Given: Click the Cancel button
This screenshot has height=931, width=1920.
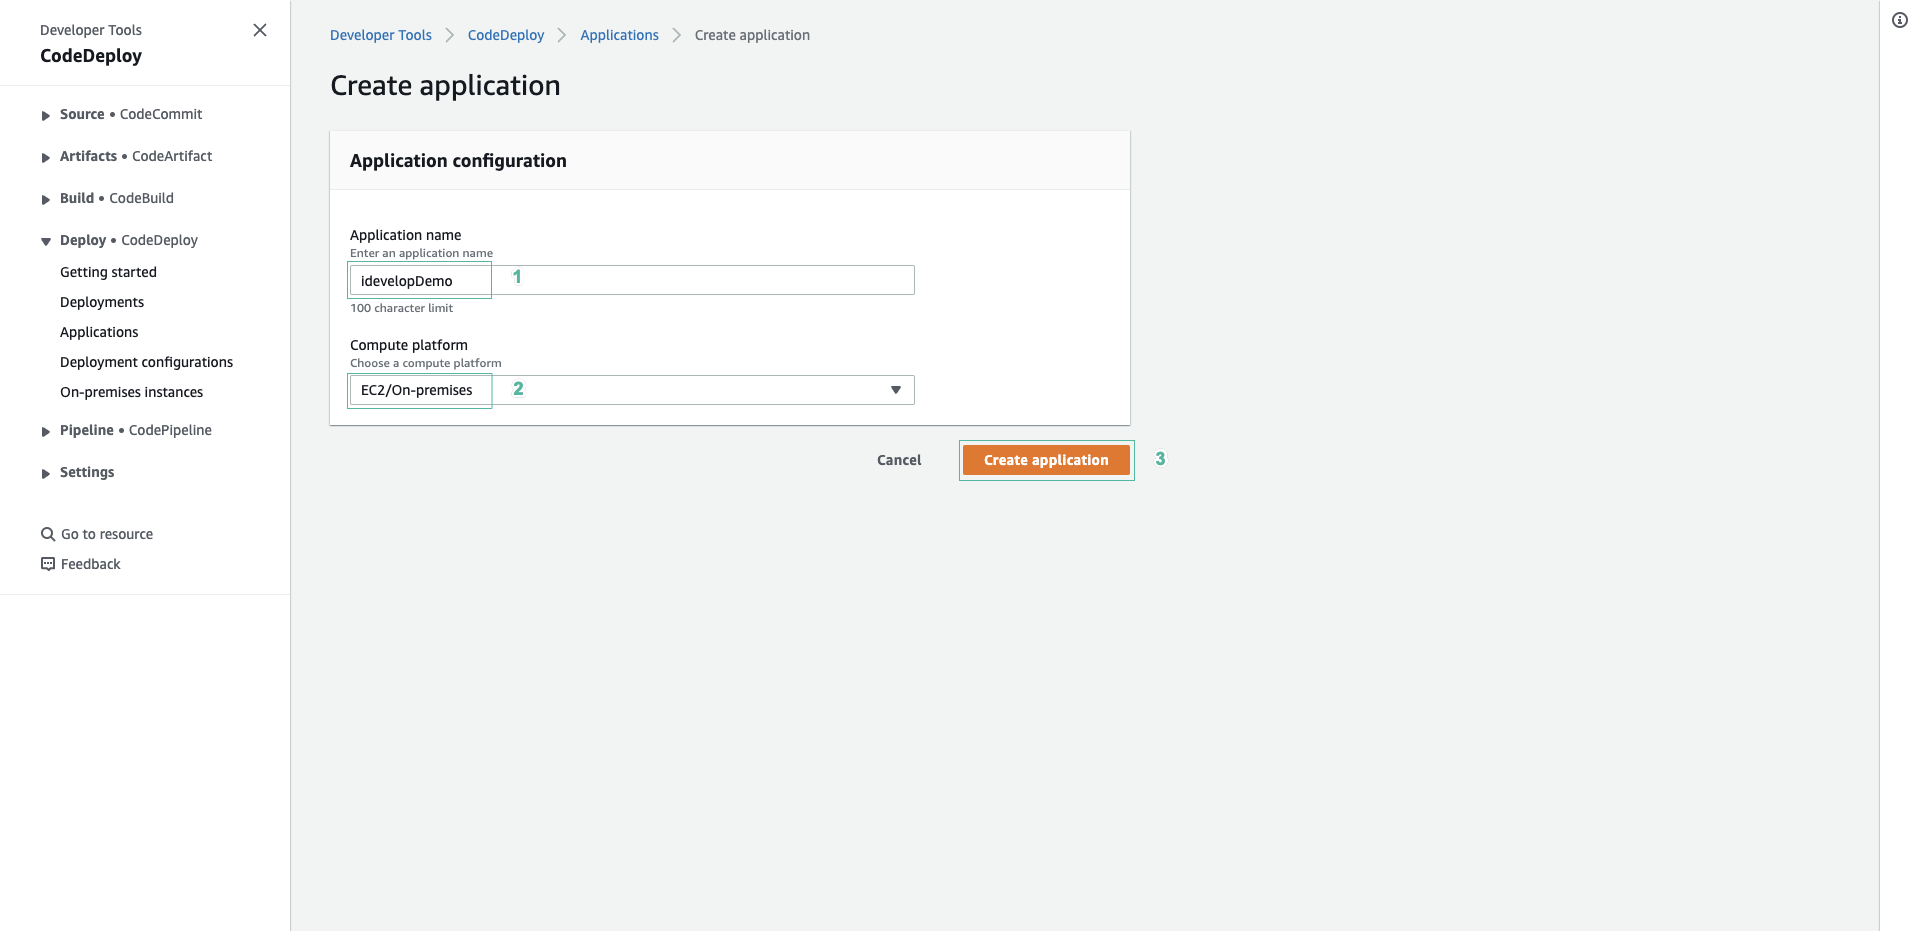Looking at the screenshot, I should point(899,460).
